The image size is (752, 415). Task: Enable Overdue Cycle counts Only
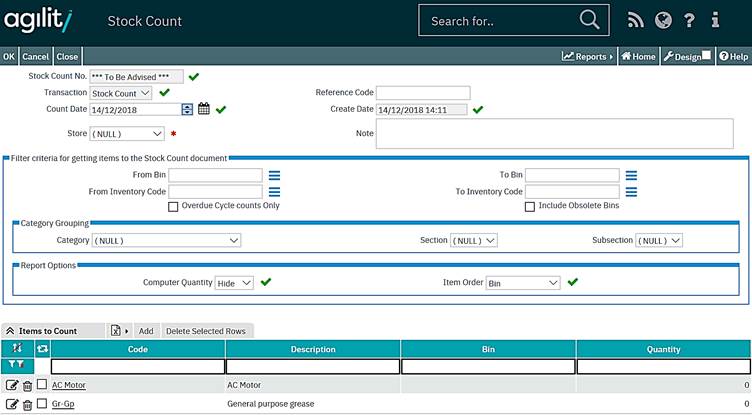173,206
